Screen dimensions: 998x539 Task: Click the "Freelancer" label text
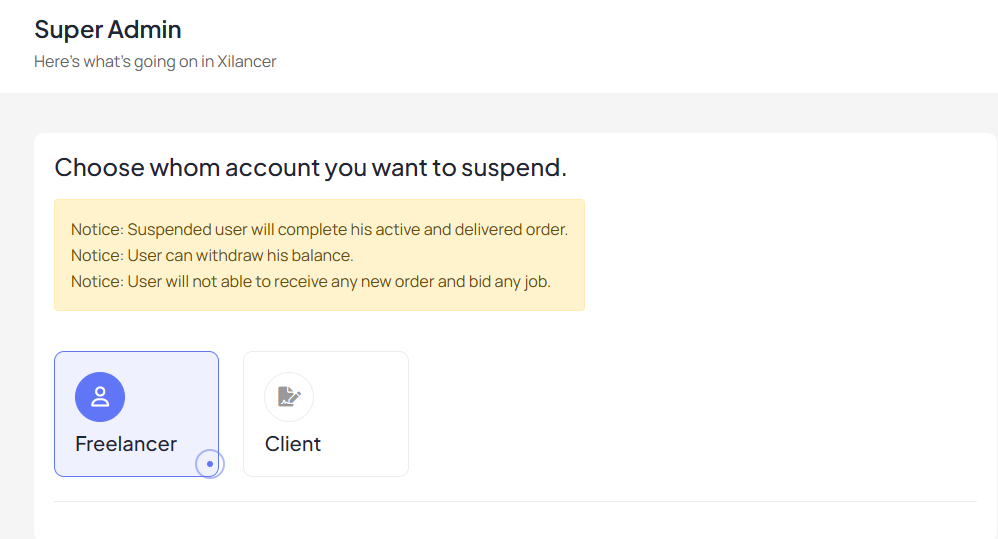pos(126,444)
